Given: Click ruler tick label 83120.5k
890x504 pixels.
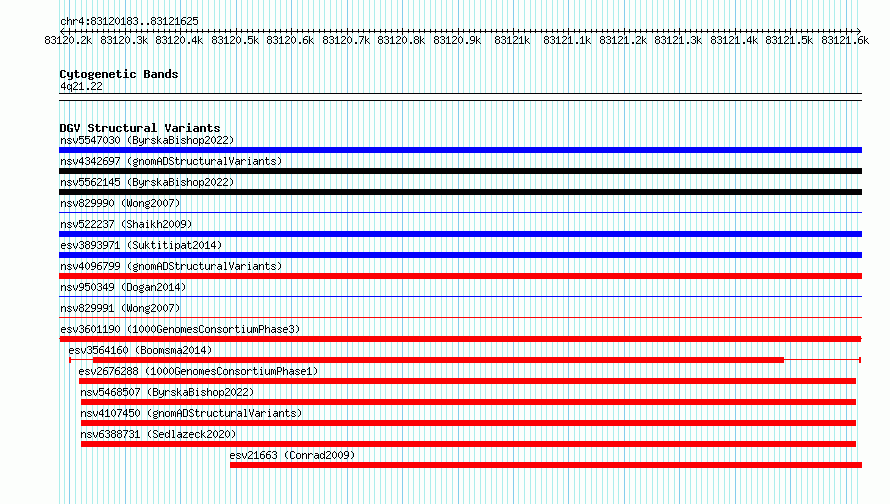Looking at the screenshot, I should [x=235, y=41].
